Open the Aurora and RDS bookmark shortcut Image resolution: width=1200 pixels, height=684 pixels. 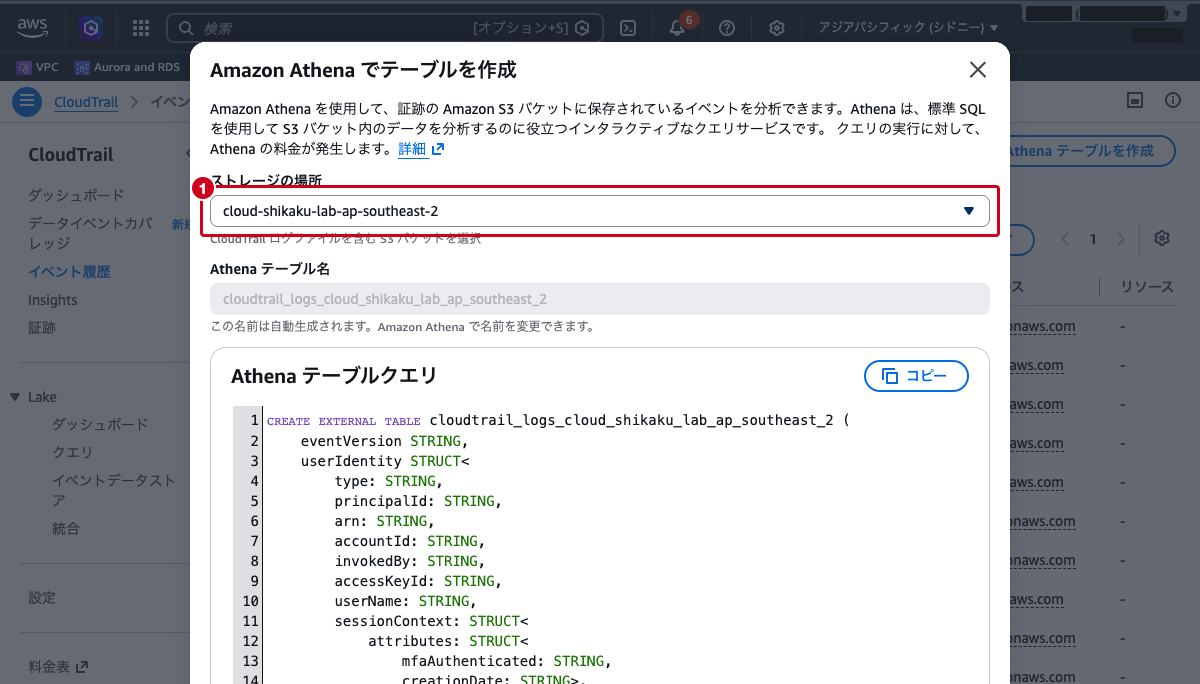tap(127, 67)
